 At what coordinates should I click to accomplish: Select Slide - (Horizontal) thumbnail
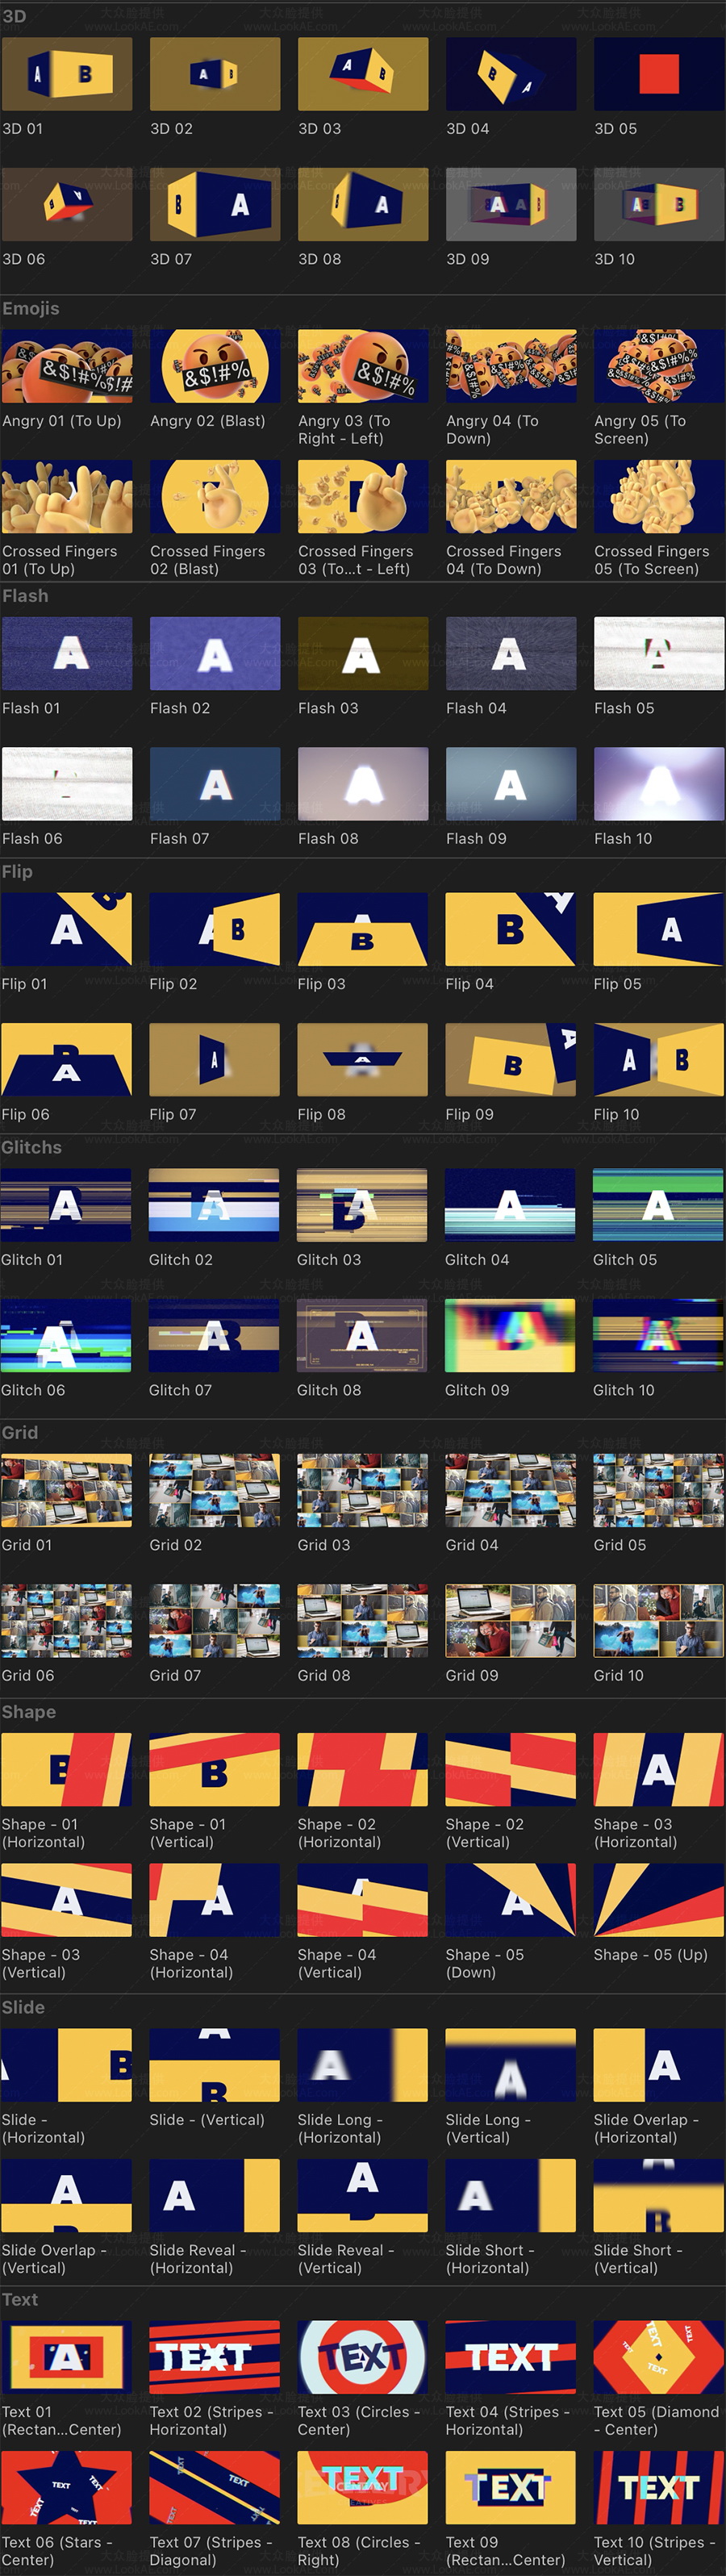pos(66,2065)
